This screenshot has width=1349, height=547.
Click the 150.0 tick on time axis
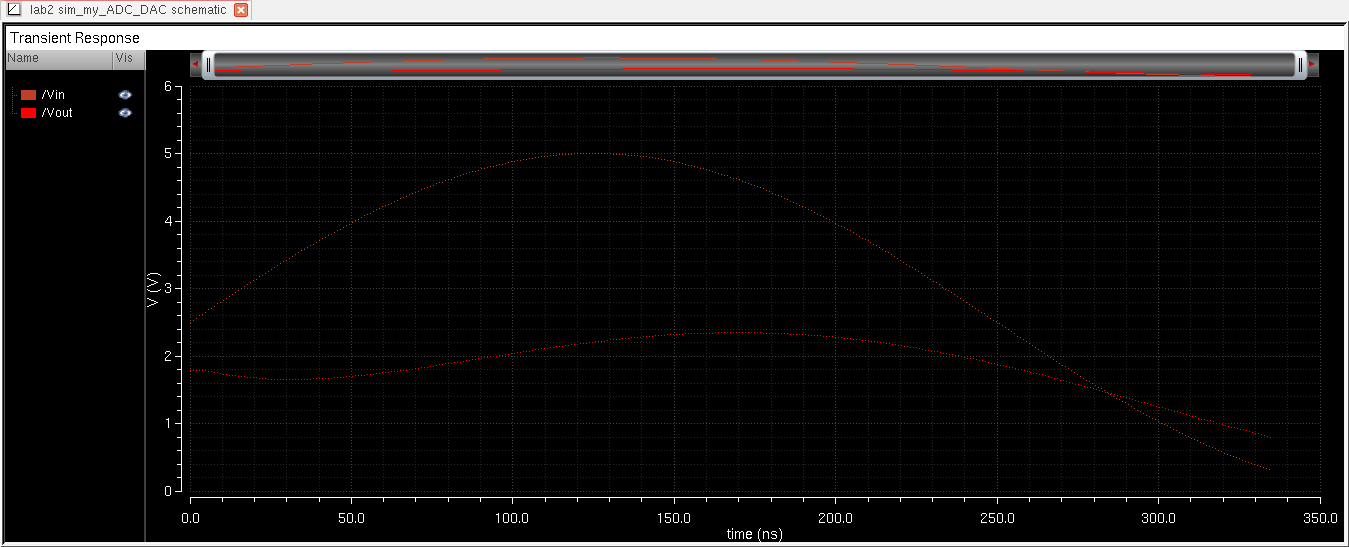tap(674, 518)
